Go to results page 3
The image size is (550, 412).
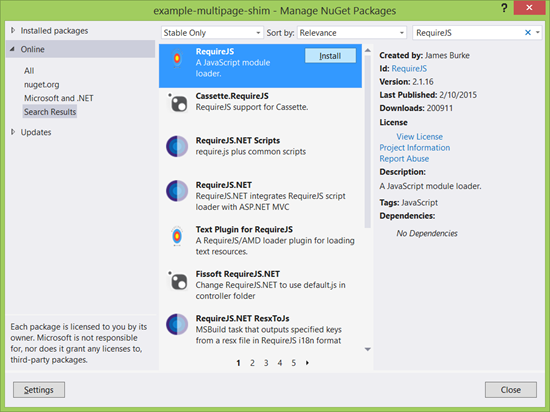(266, 363)
